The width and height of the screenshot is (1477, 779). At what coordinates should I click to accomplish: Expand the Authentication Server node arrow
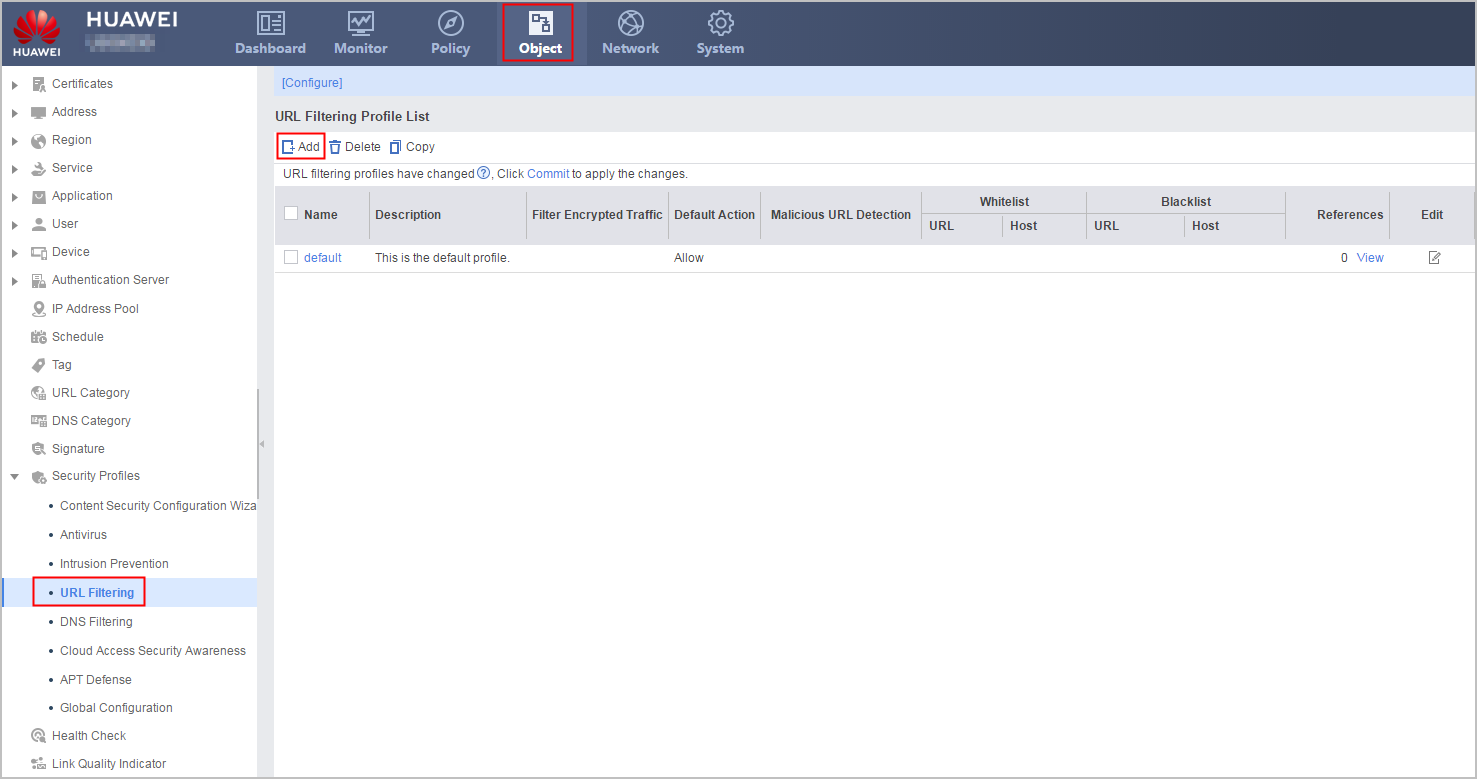tap(15, 281)
